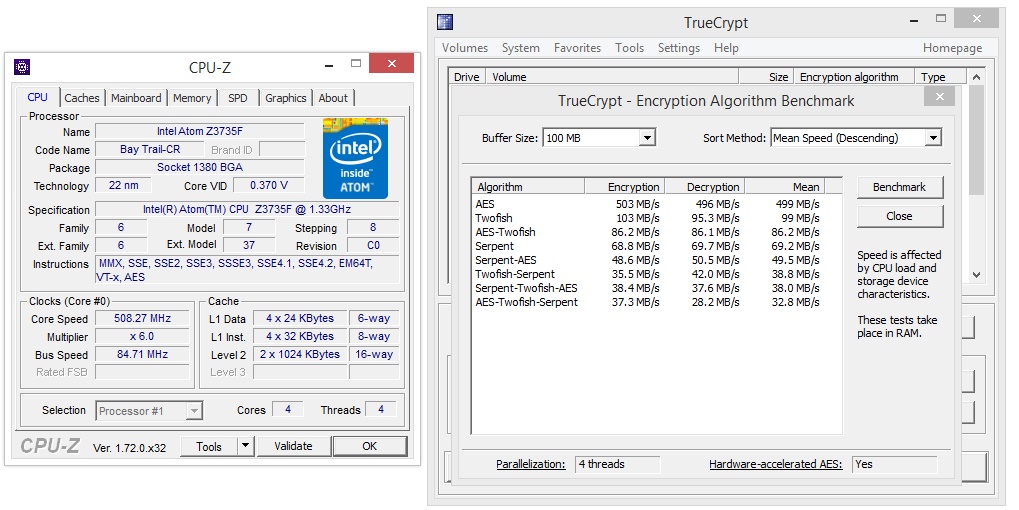Click the Type column header
1019x510 pixels.
click(941, 77)
